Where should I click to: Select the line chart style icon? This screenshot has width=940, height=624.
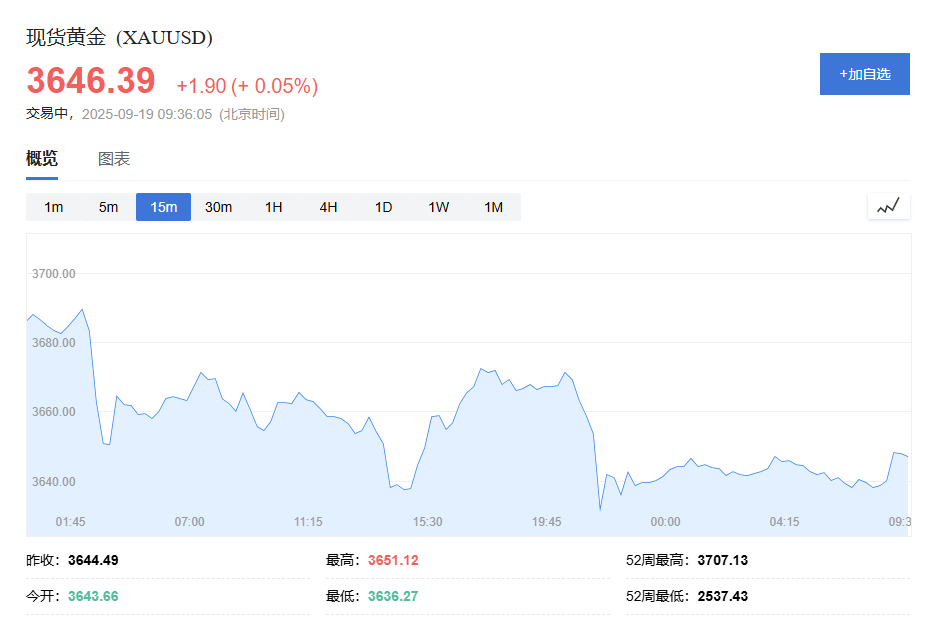point(888,206)
